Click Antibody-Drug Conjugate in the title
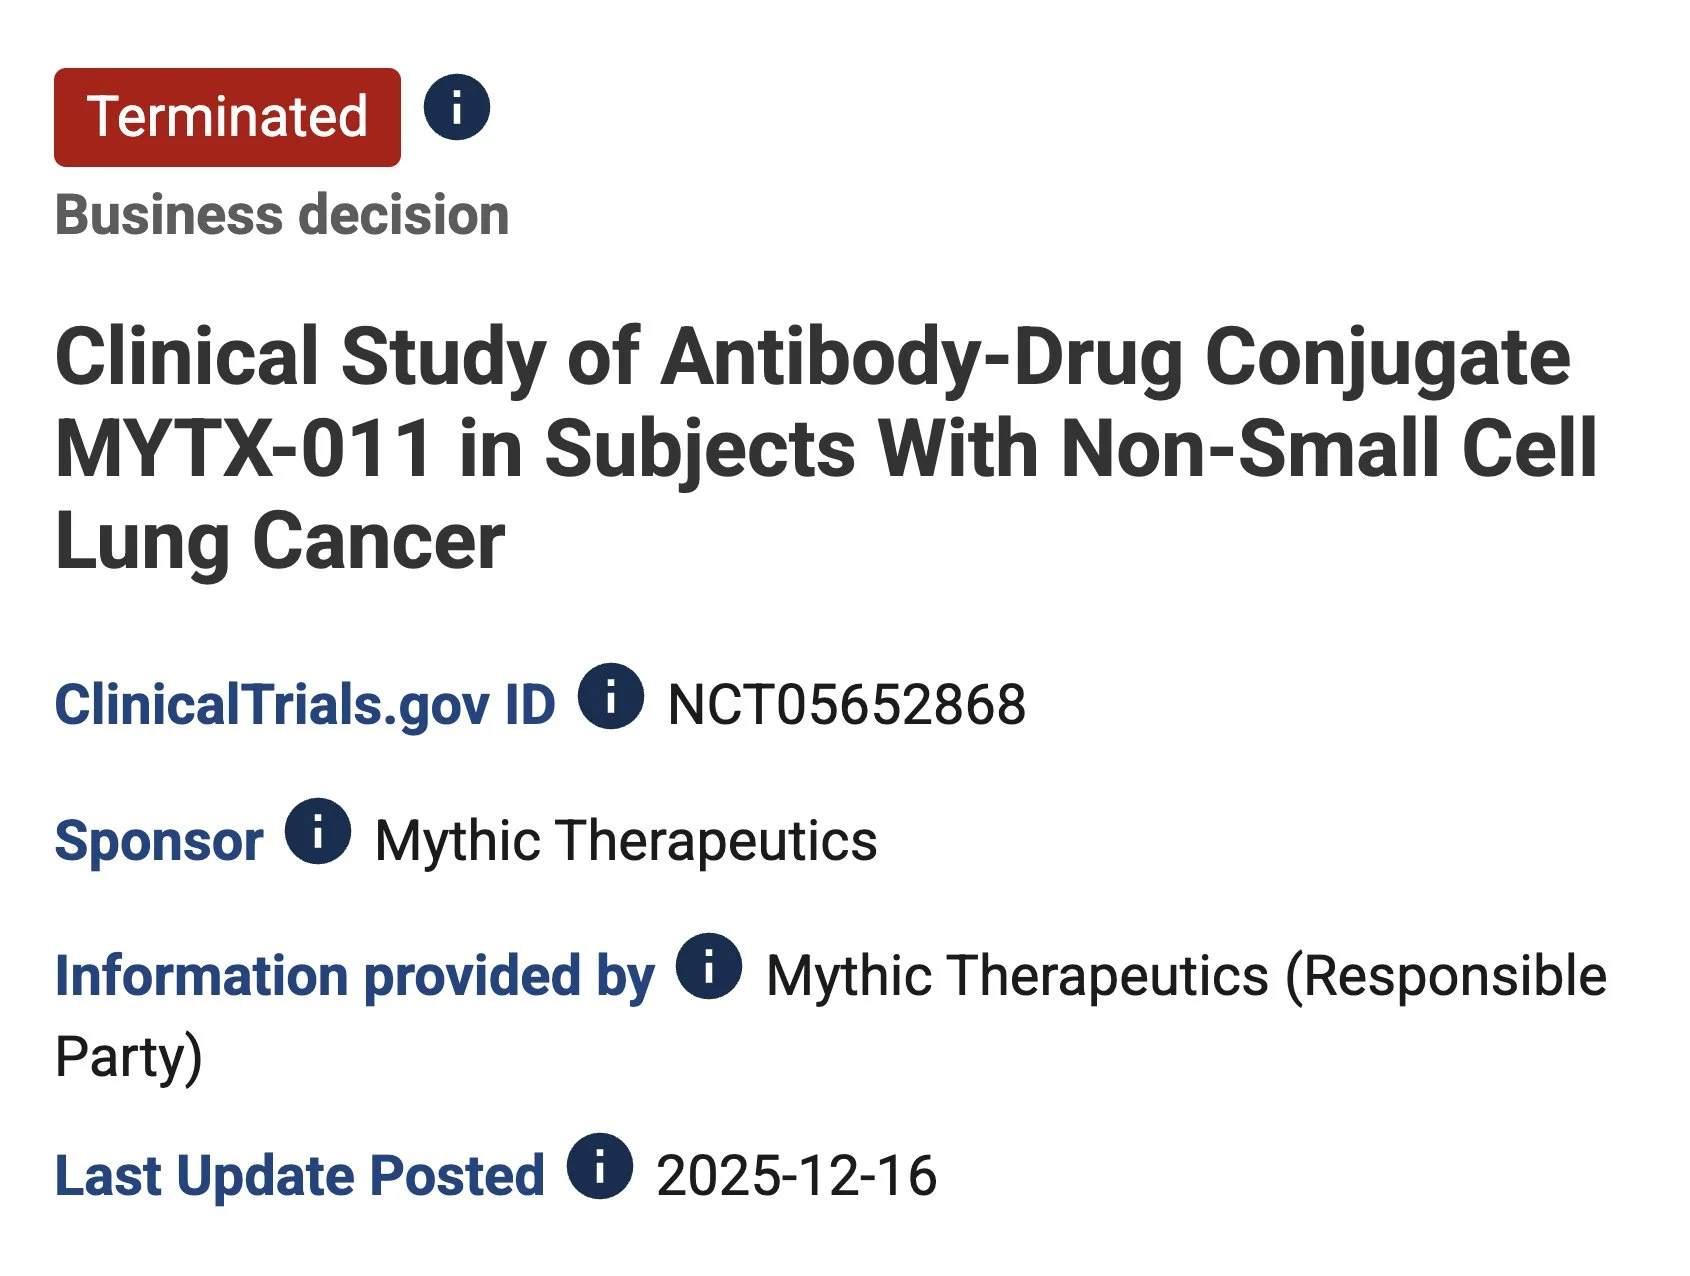Viewport: 1690px width, 1276px height. coord(1115,357)
